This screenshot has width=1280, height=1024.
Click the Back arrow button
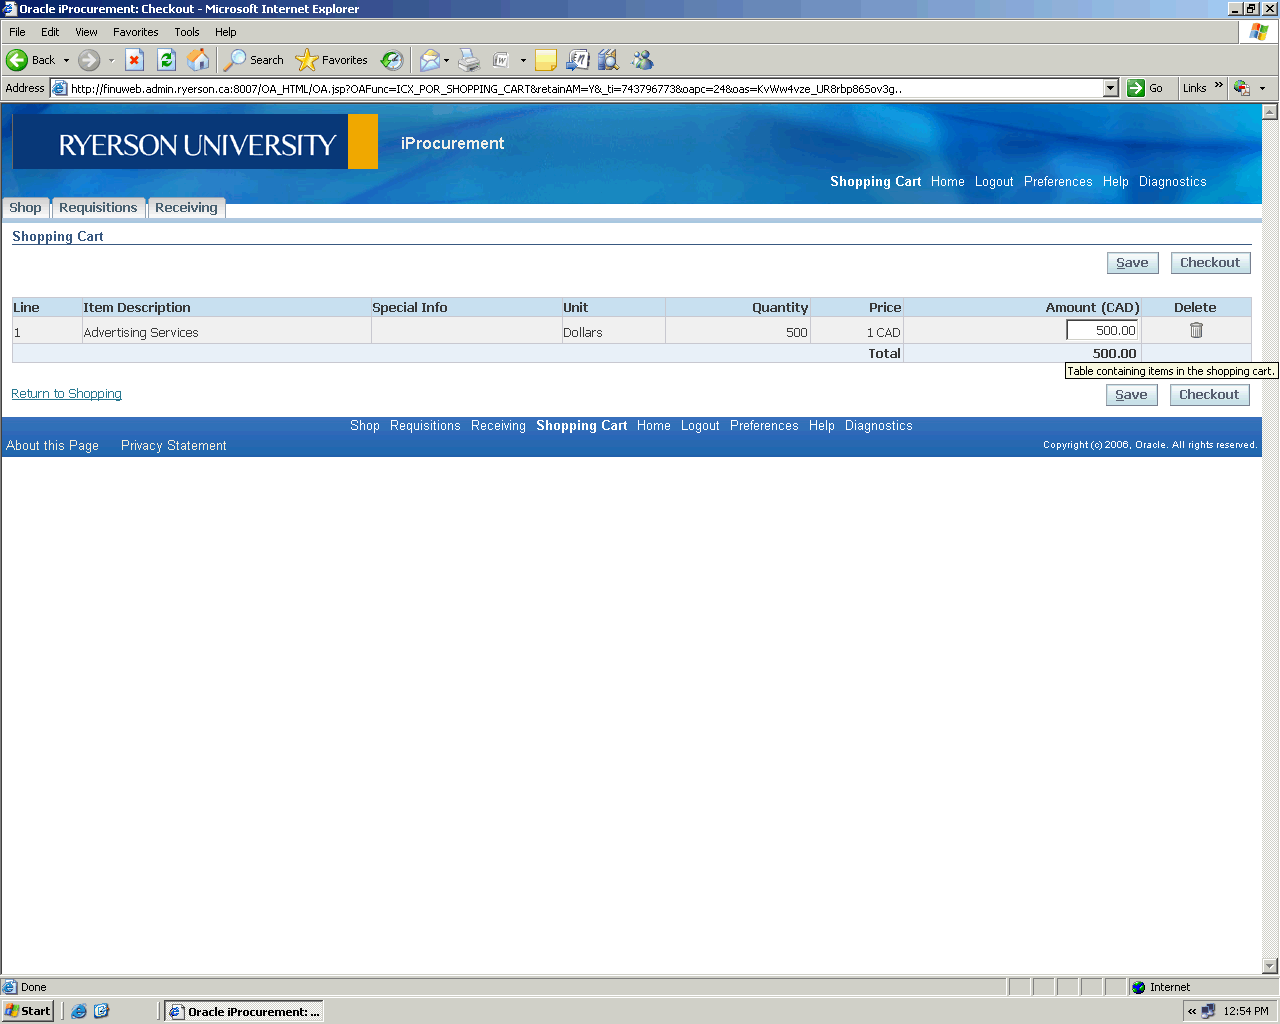pyautogui.click(x=30, y=60)
